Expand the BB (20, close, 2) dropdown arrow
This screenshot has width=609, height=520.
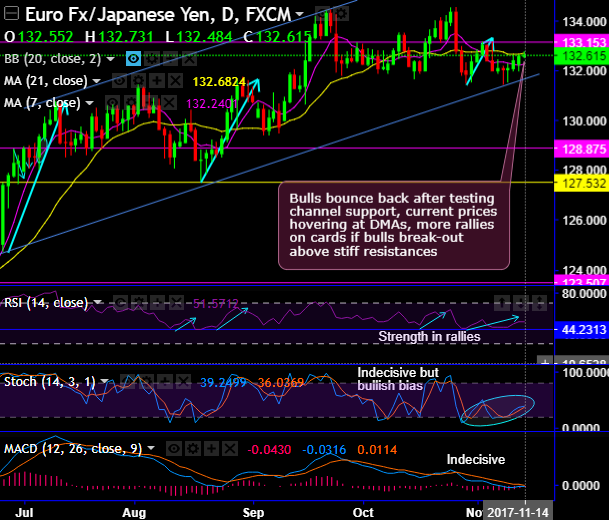click(111, 59)
